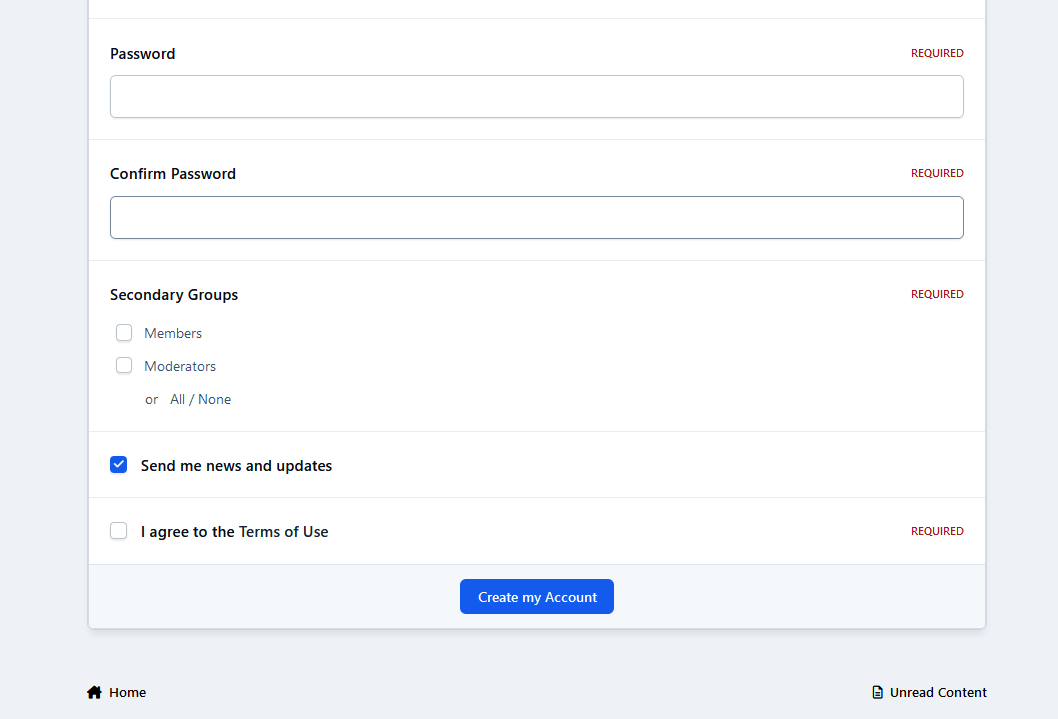Focus the Password input field
1058x719 pixels.
point(536,97)
